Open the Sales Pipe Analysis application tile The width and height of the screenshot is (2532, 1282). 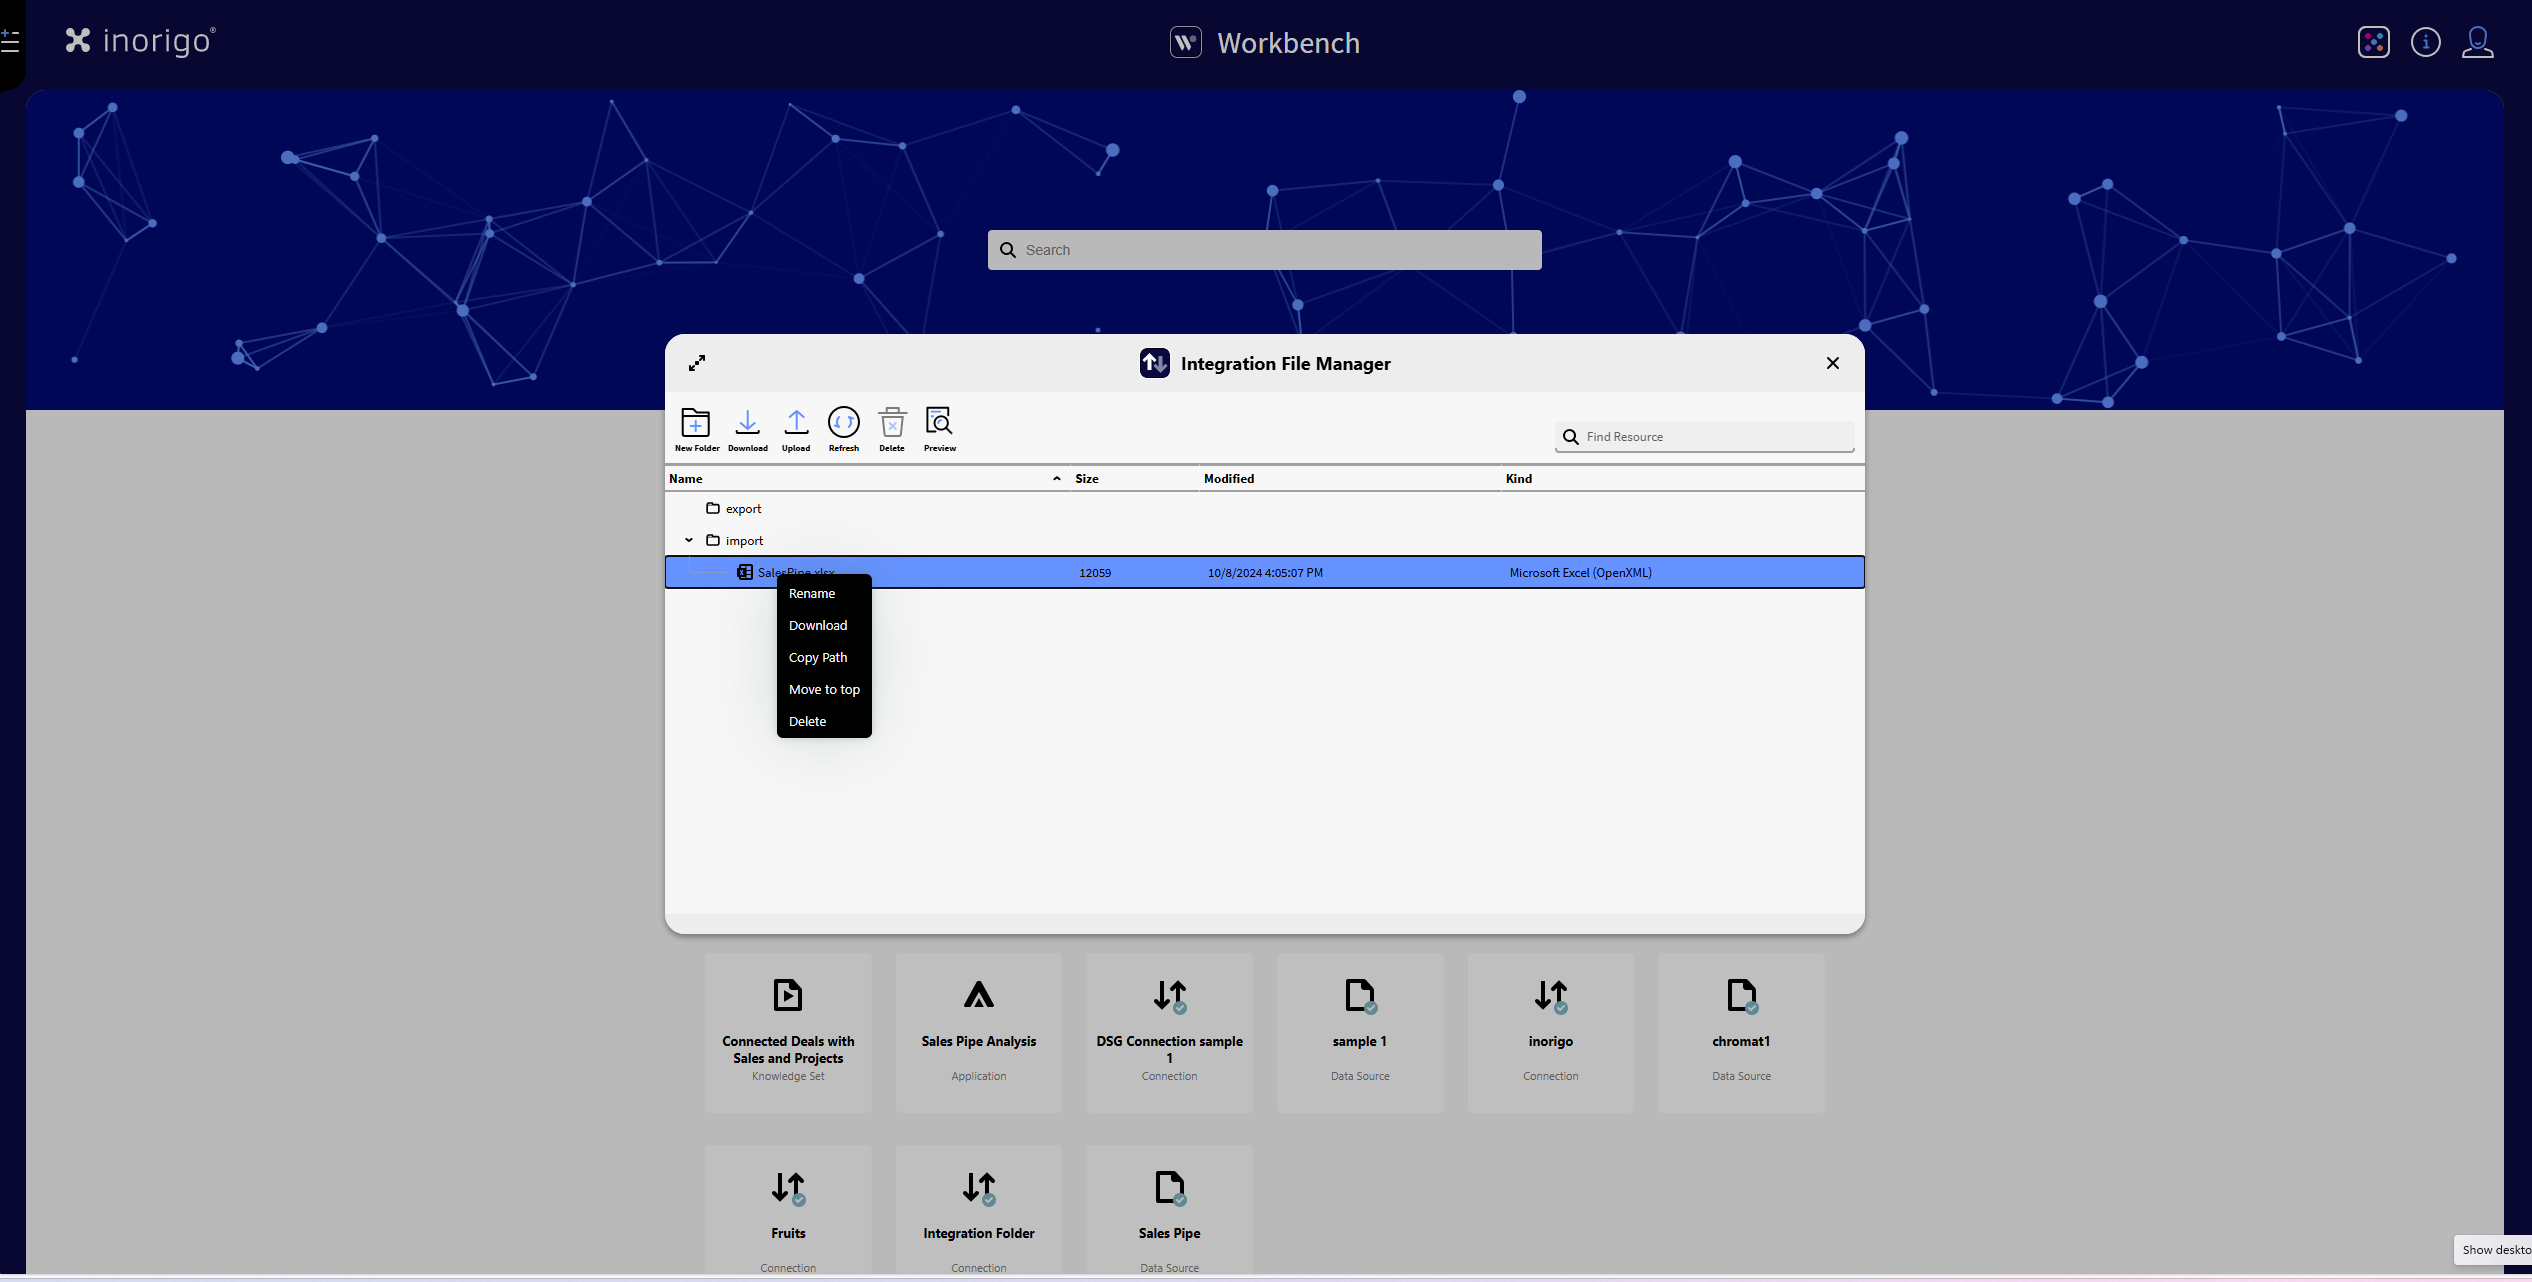point(978,1031)
